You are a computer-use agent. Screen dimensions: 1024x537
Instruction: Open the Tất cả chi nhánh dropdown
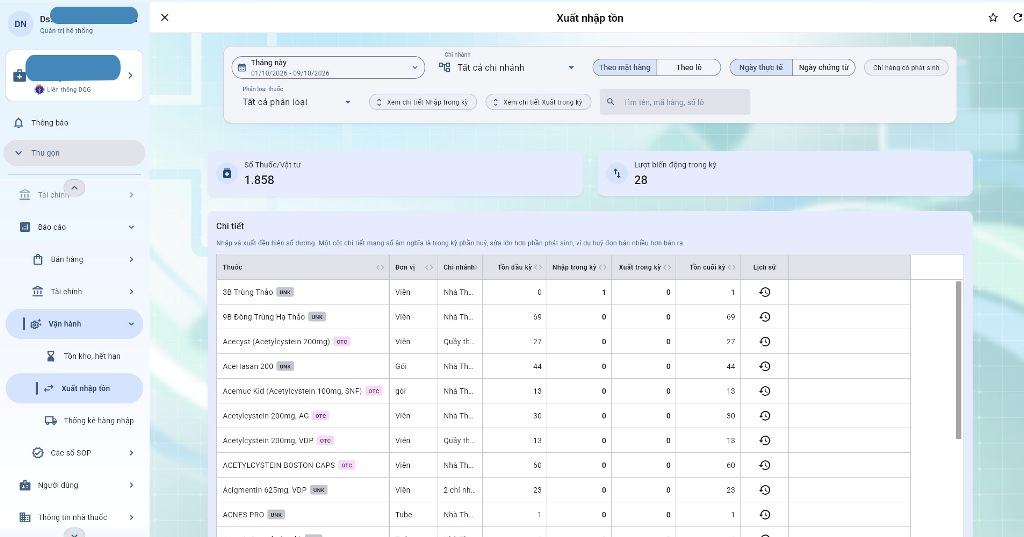point(507,67)
